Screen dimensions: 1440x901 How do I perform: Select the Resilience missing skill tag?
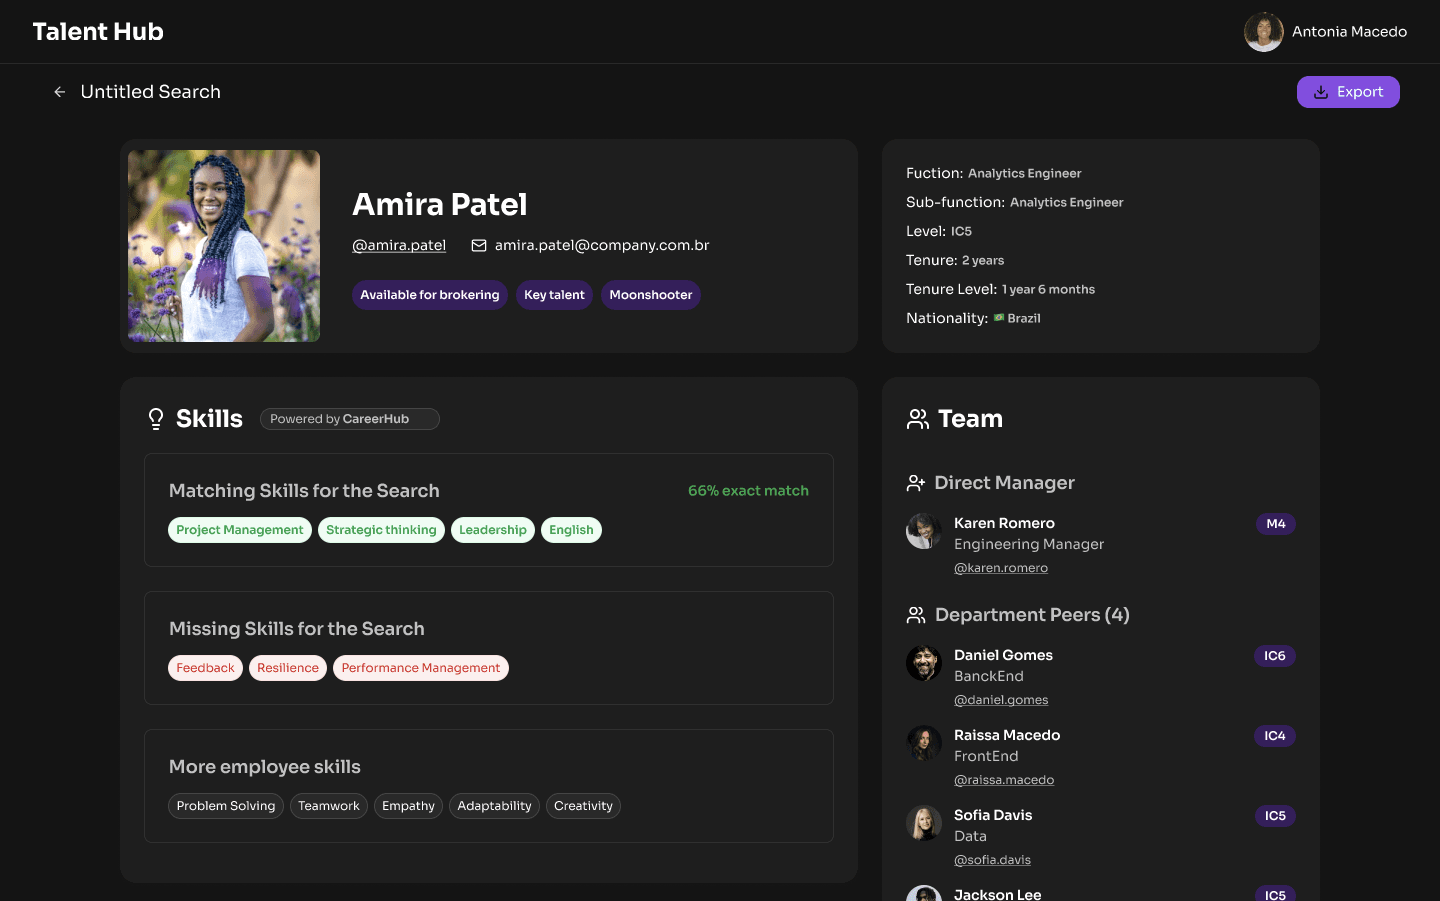pyautogui.click(x=288, y=668)
